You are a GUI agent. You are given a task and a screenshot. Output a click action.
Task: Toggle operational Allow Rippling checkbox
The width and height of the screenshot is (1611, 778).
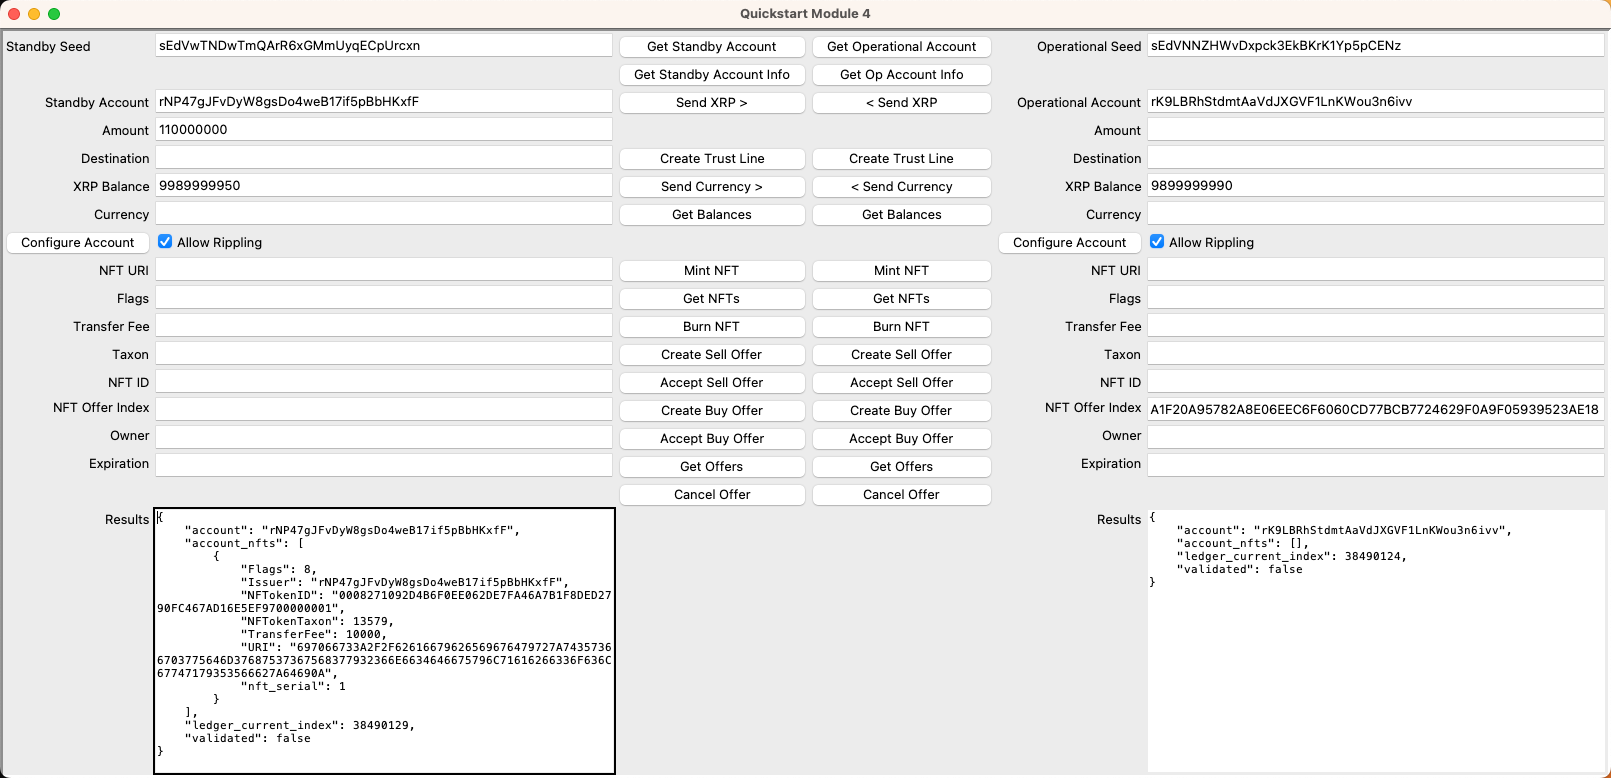1157,242
